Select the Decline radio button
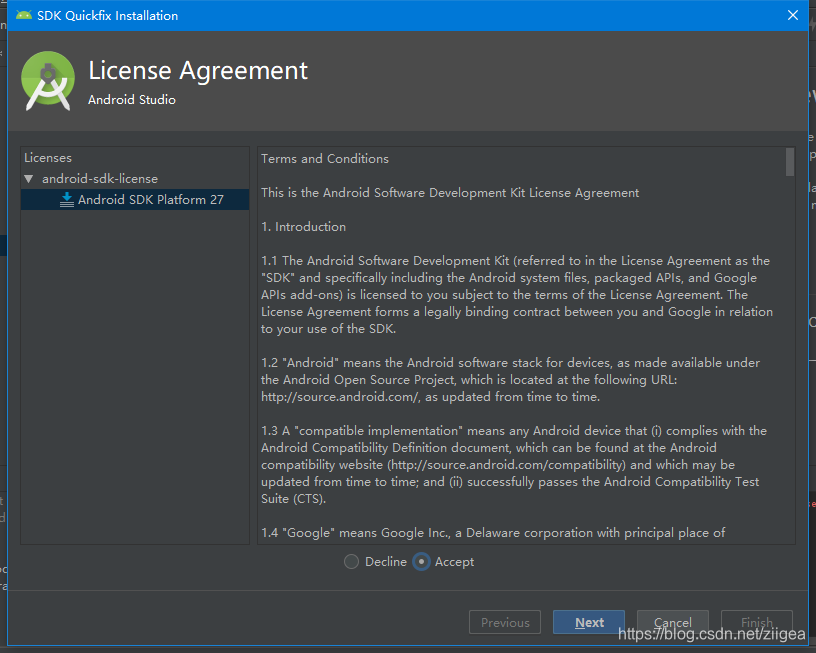Image resolution: width=816 pixels, height=653 pixels. point(351,562)
